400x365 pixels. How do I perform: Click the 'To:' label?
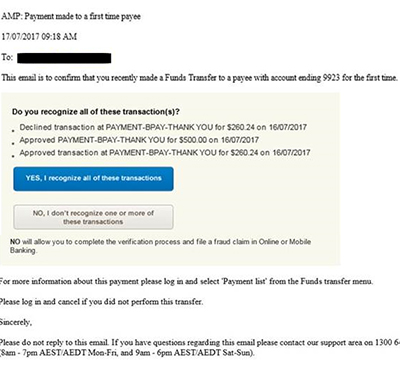7,57
